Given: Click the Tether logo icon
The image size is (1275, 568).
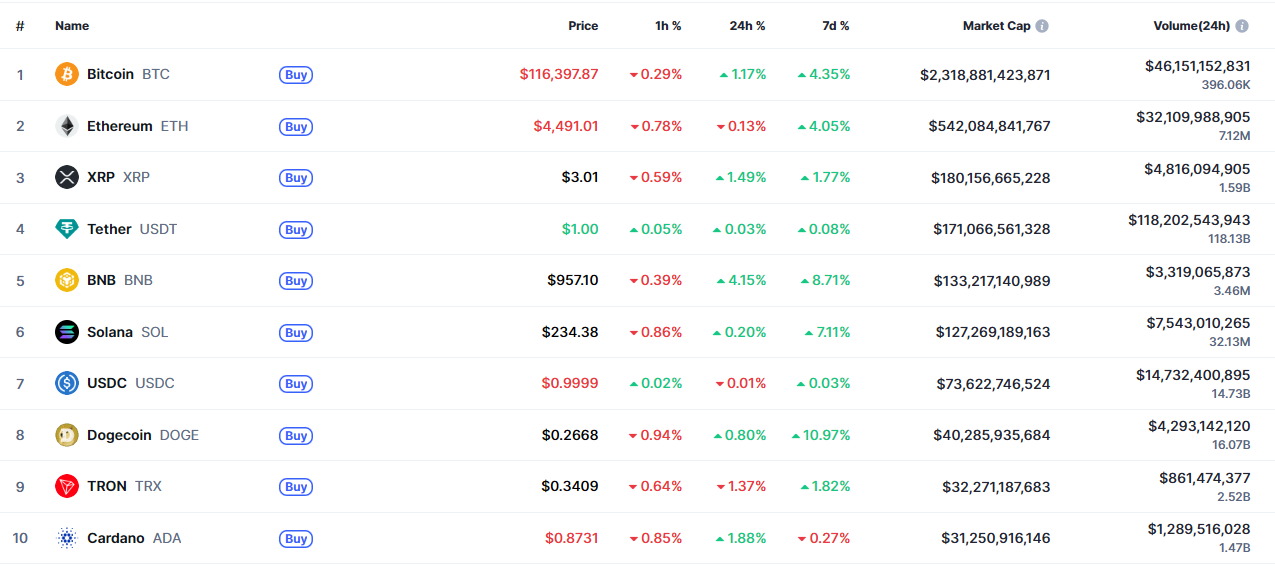Looking at the screenshot, I should point(67,229).
